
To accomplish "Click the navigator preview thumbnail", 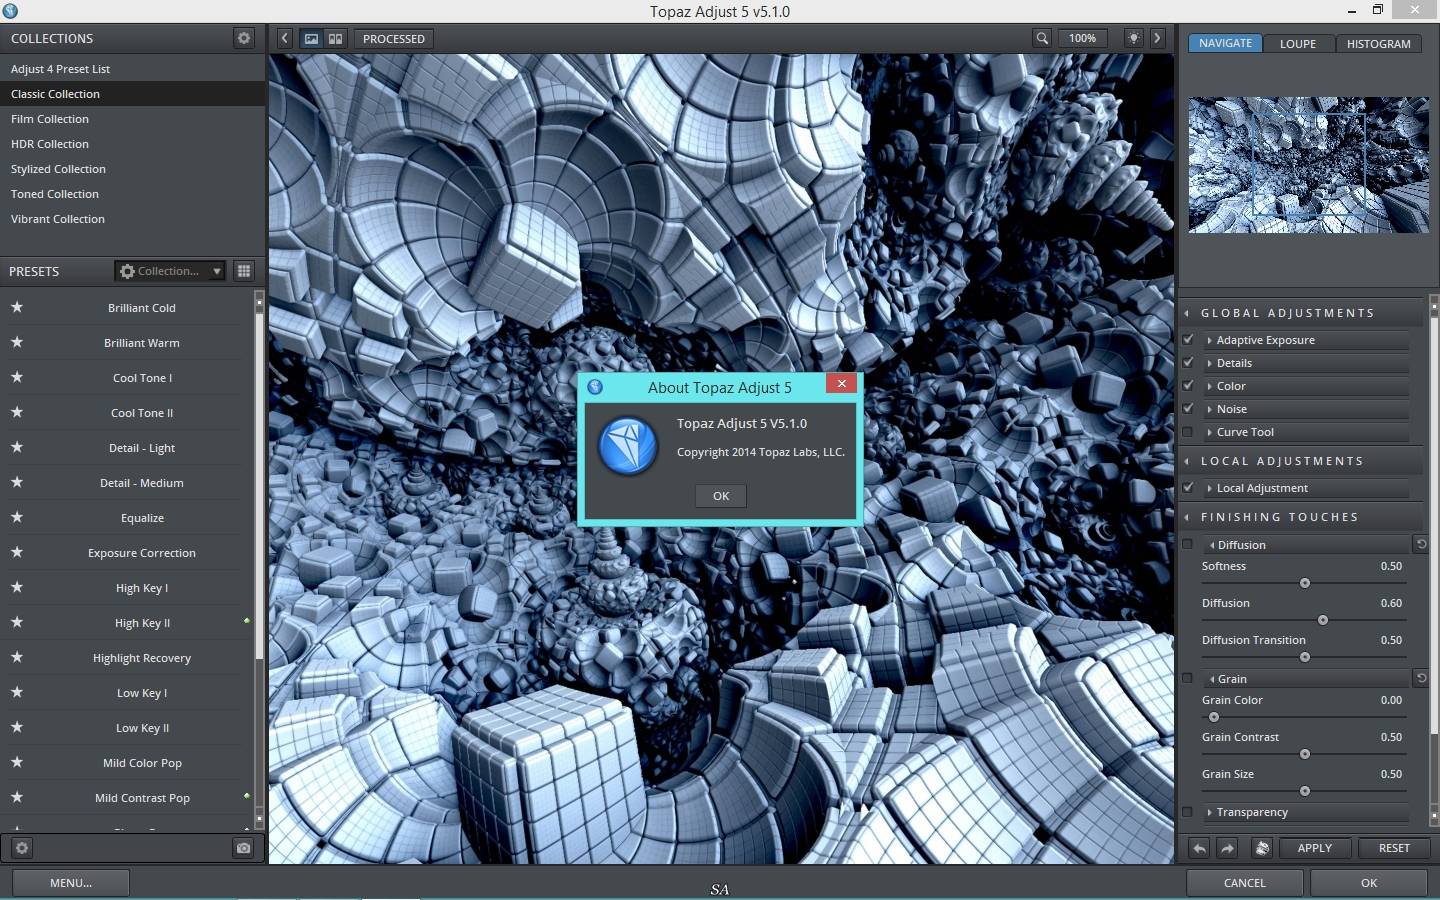I will (1308, 165).
